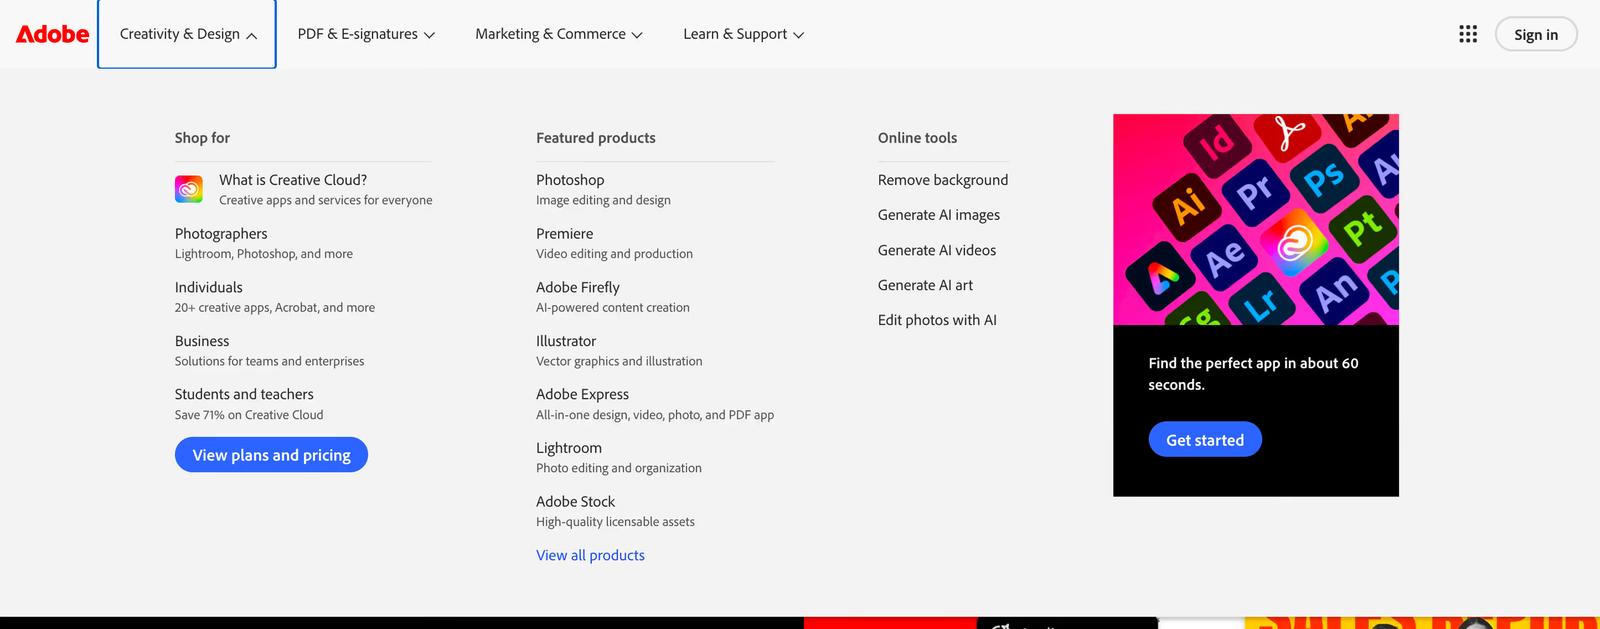Click the Adobe logo
Image resolution: width=1600 pixels, height=629 pixels.
coord(53,34)
